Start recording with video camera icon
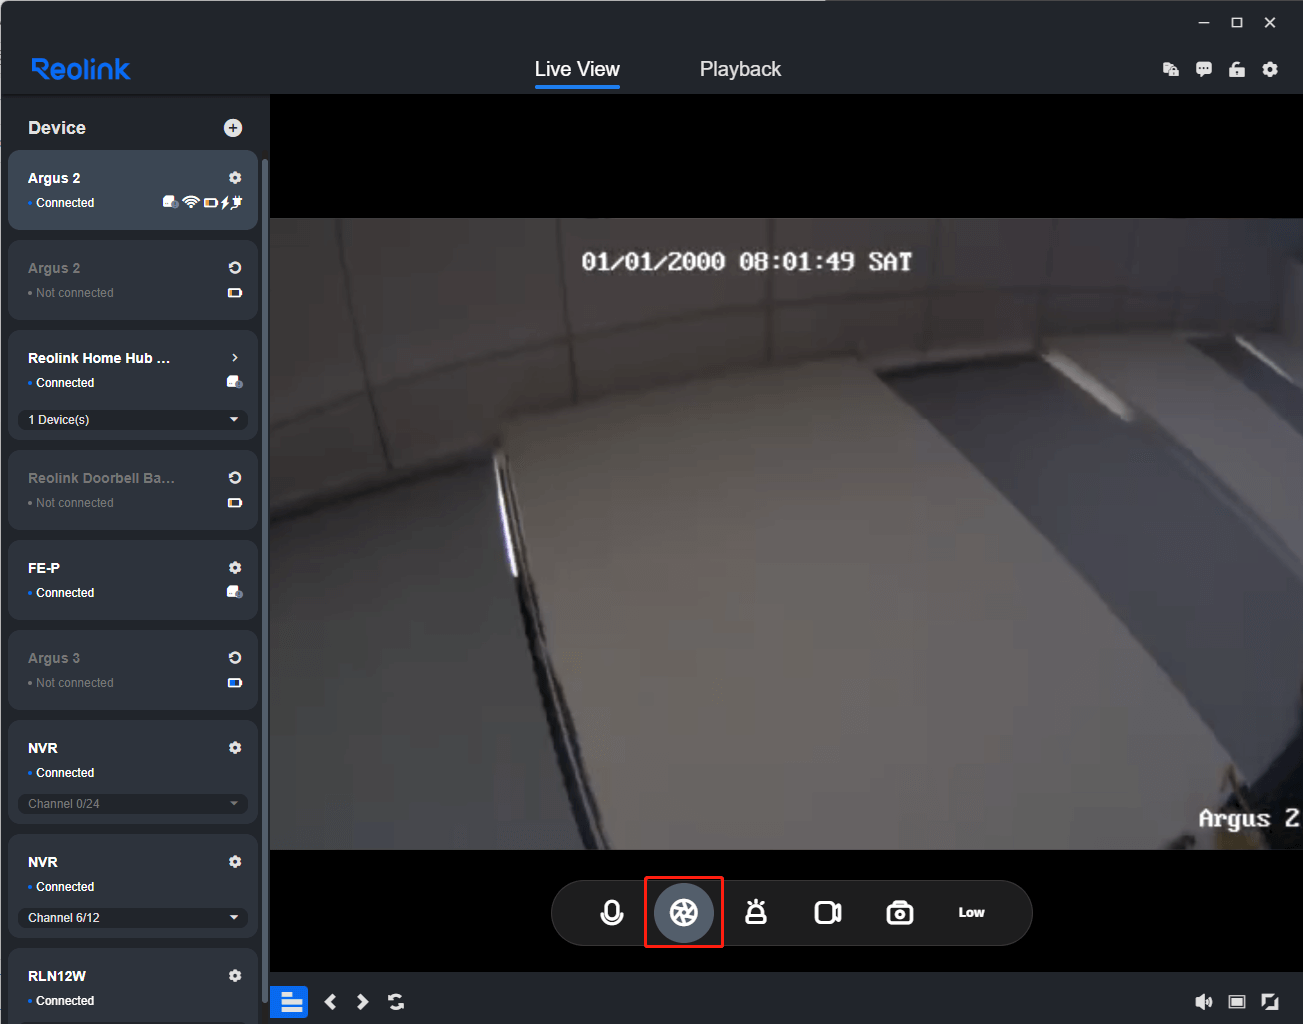Image resolution: width=1303 pixels, height=1024 pixels. tap(828, 913)
